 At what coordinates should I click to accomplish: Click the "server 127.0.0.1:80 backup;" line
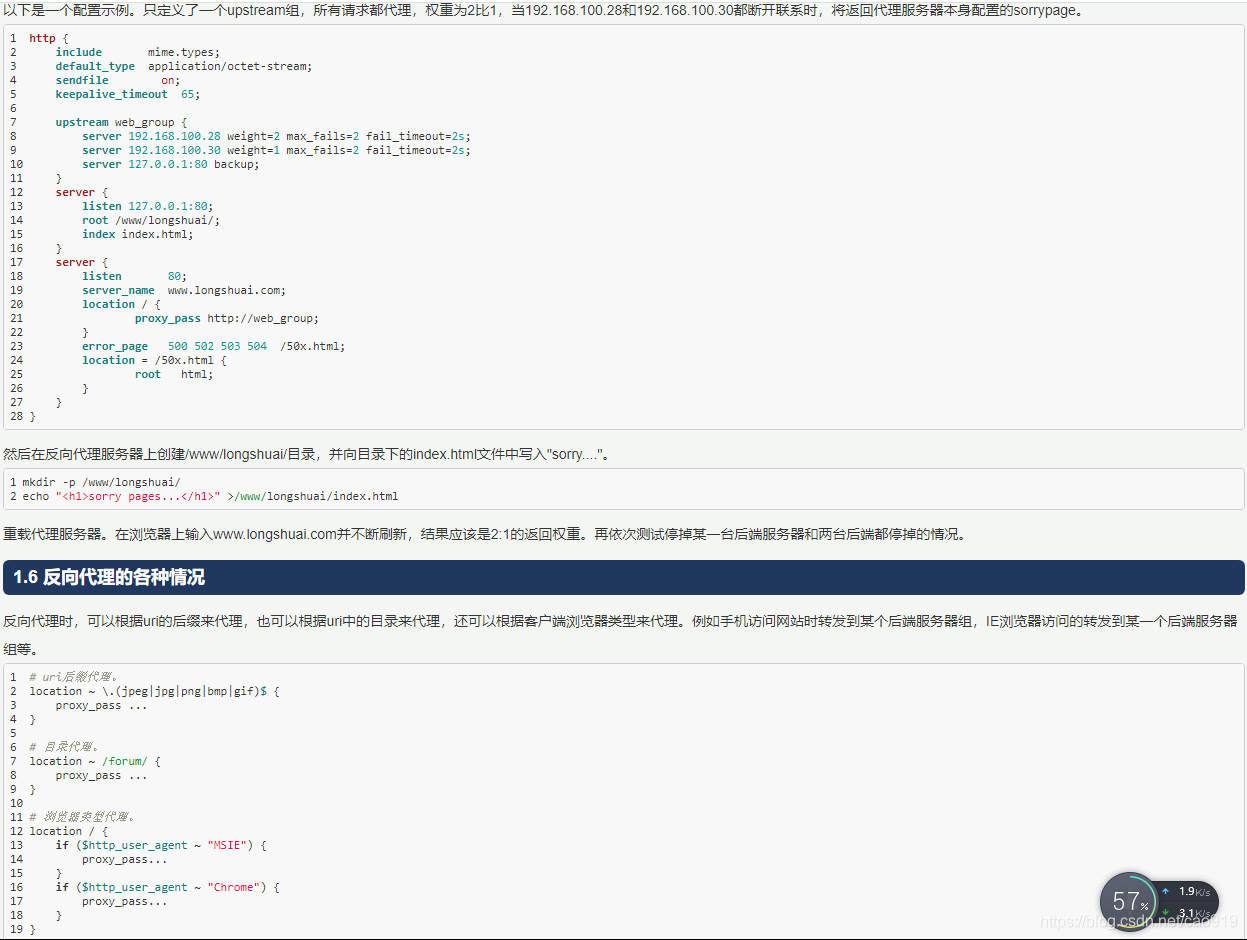pyautogui.click(x=171, y=164)
